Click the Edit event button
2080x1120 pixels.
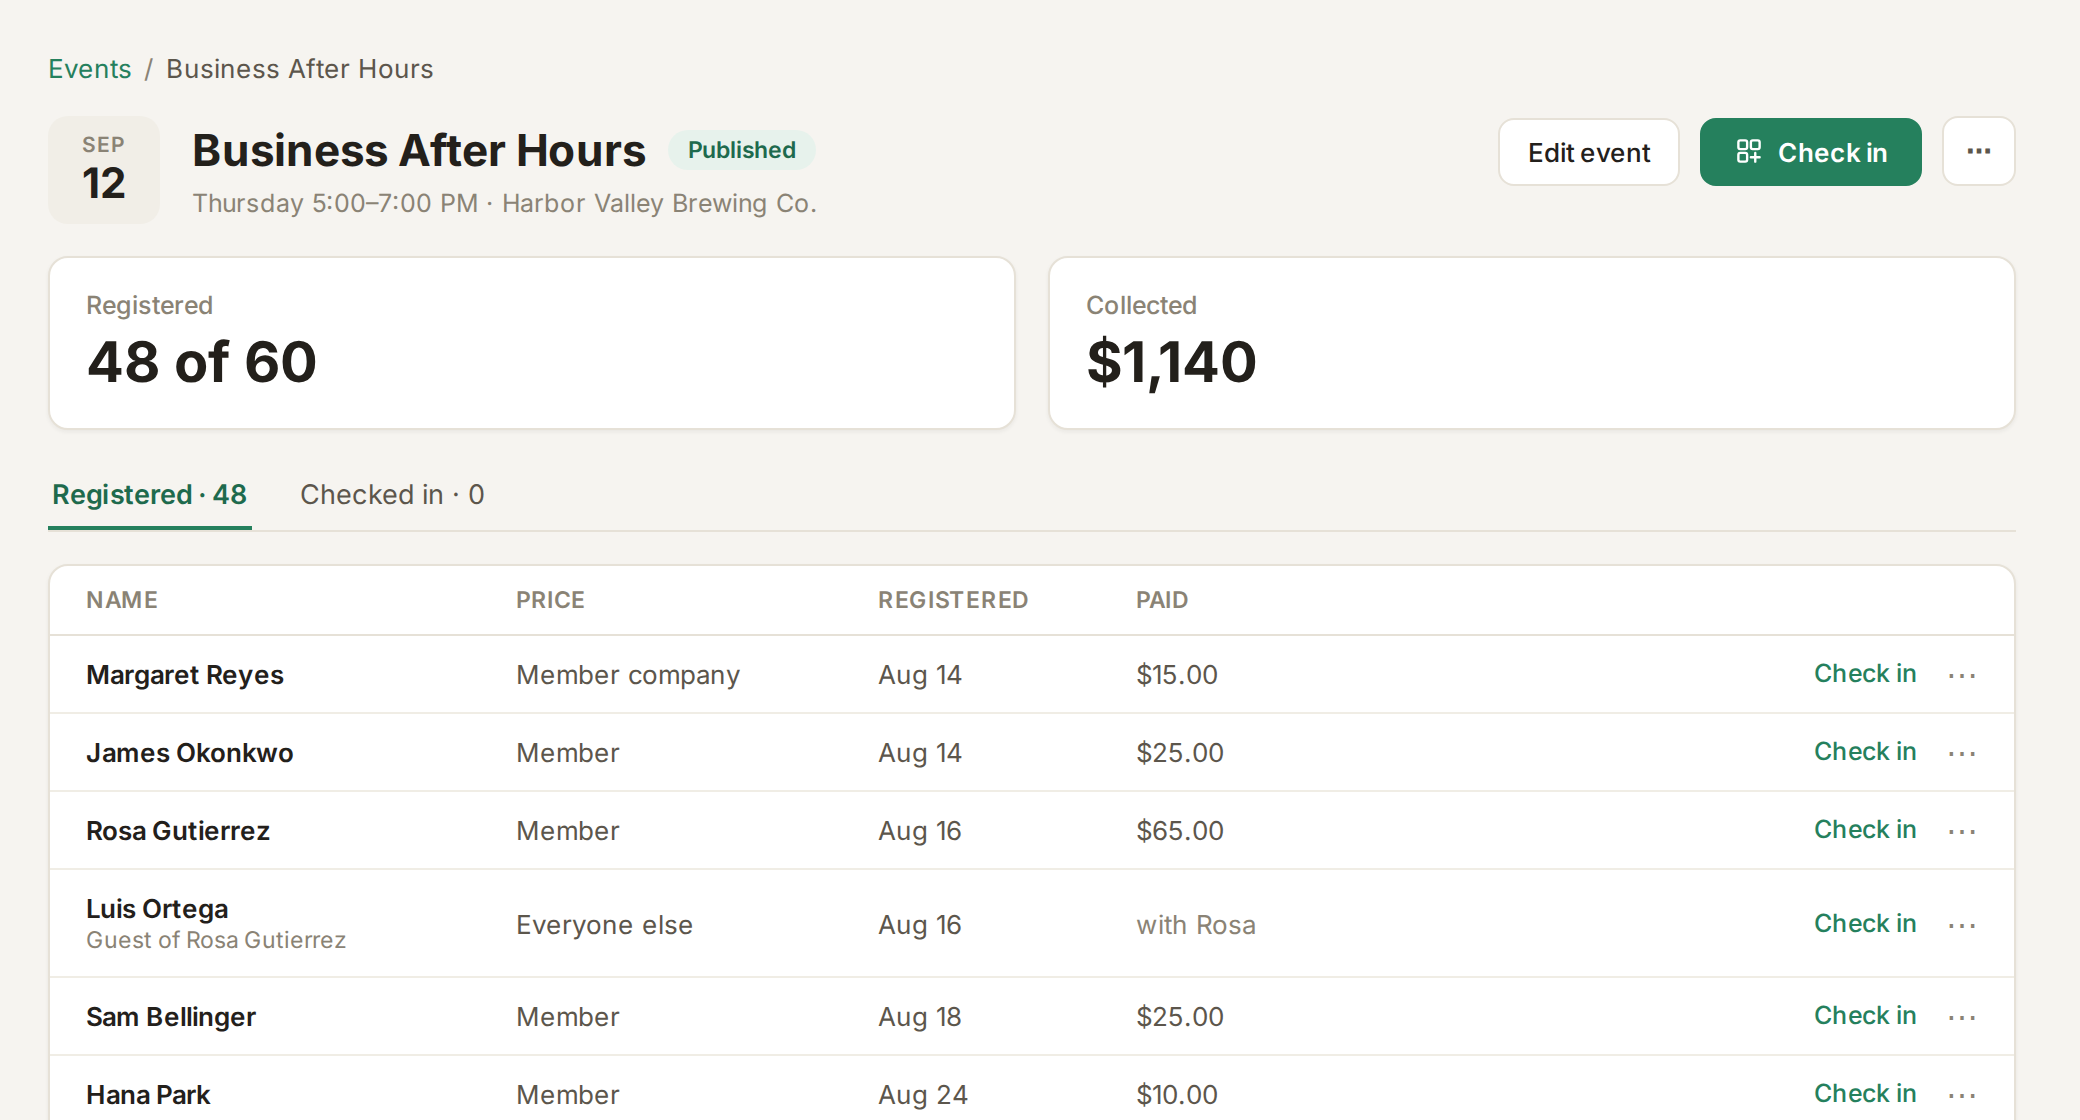point(1588,152)
